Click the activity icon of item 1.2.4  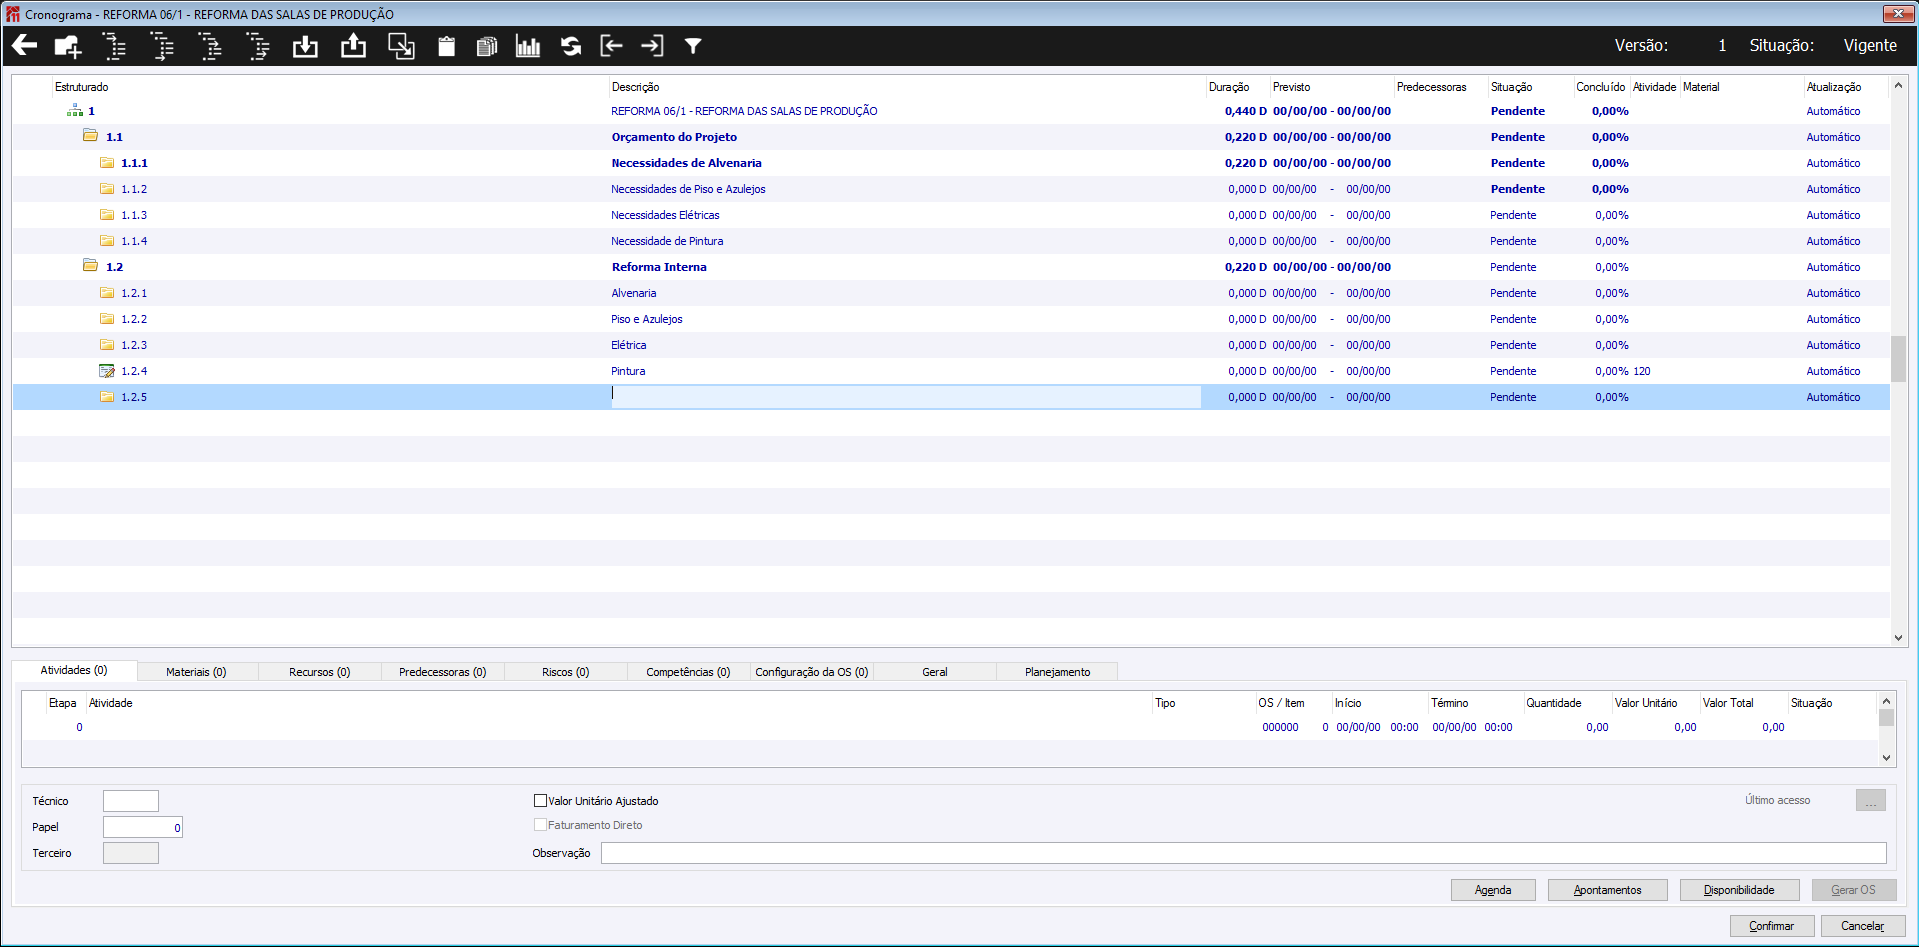[x=107, y=371]
